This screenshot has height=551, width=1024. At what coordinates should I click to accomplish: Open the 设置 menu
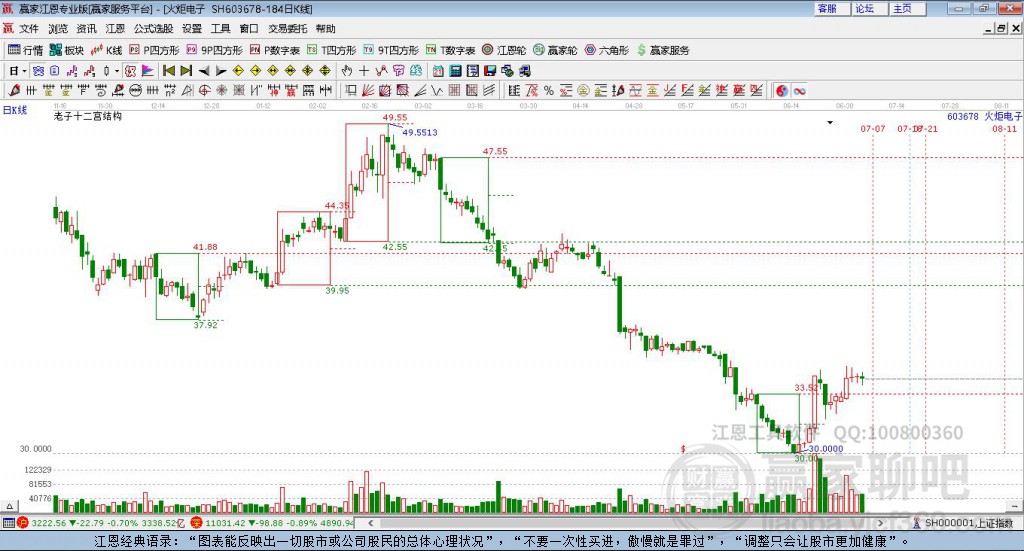[192, 29]
